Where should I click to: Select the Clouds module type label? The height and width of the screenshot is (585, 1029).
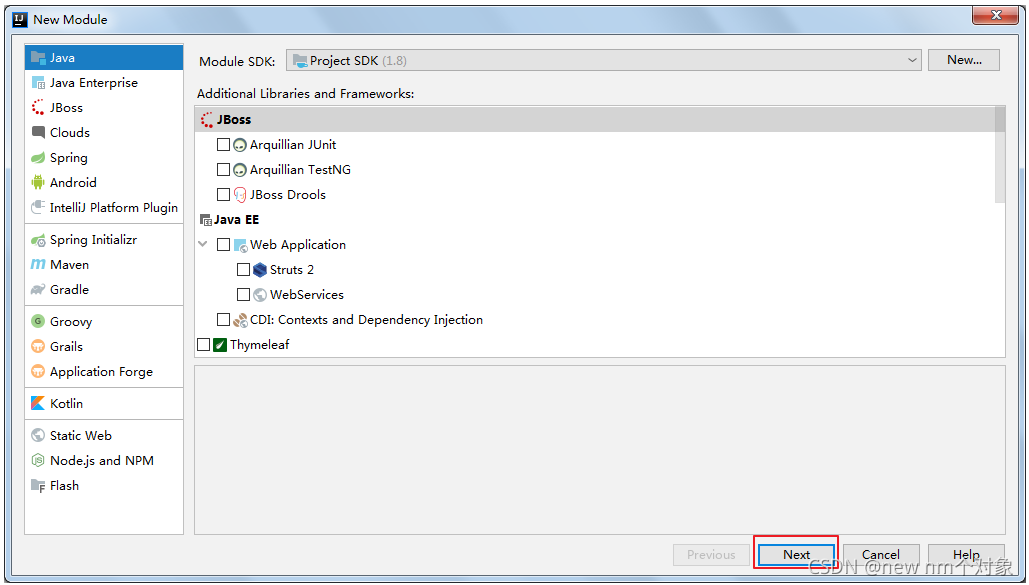tap(70, 133)
